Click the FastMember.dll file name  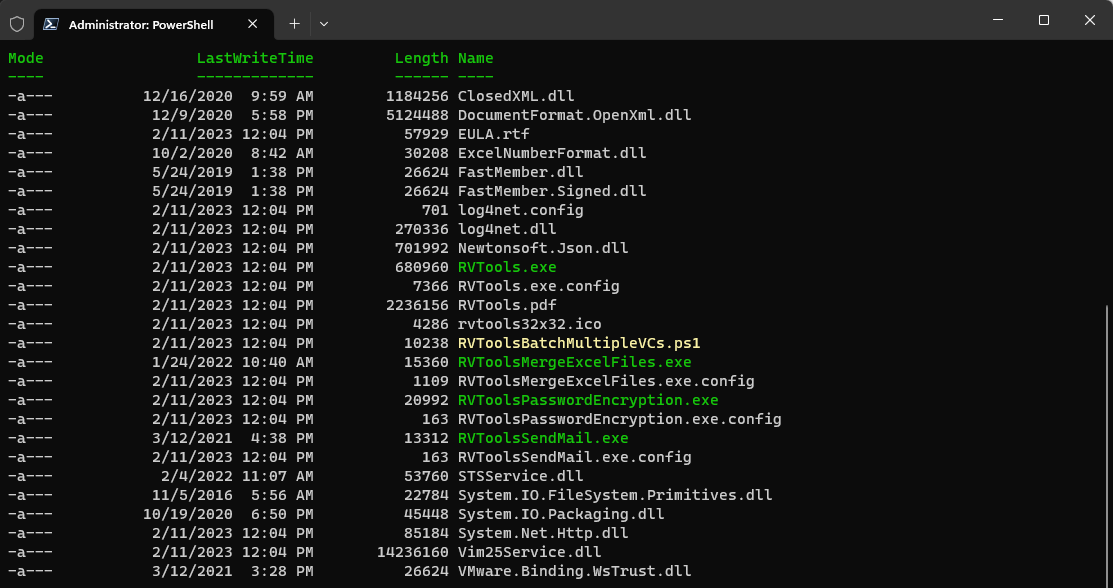pos(520,173)
